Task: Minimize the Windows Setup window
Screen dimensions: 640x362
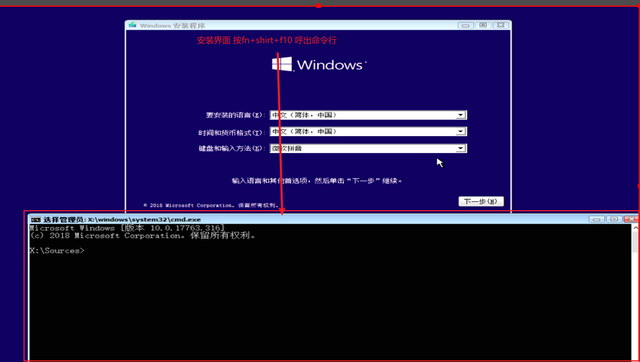Action: [x=465, y=25]
